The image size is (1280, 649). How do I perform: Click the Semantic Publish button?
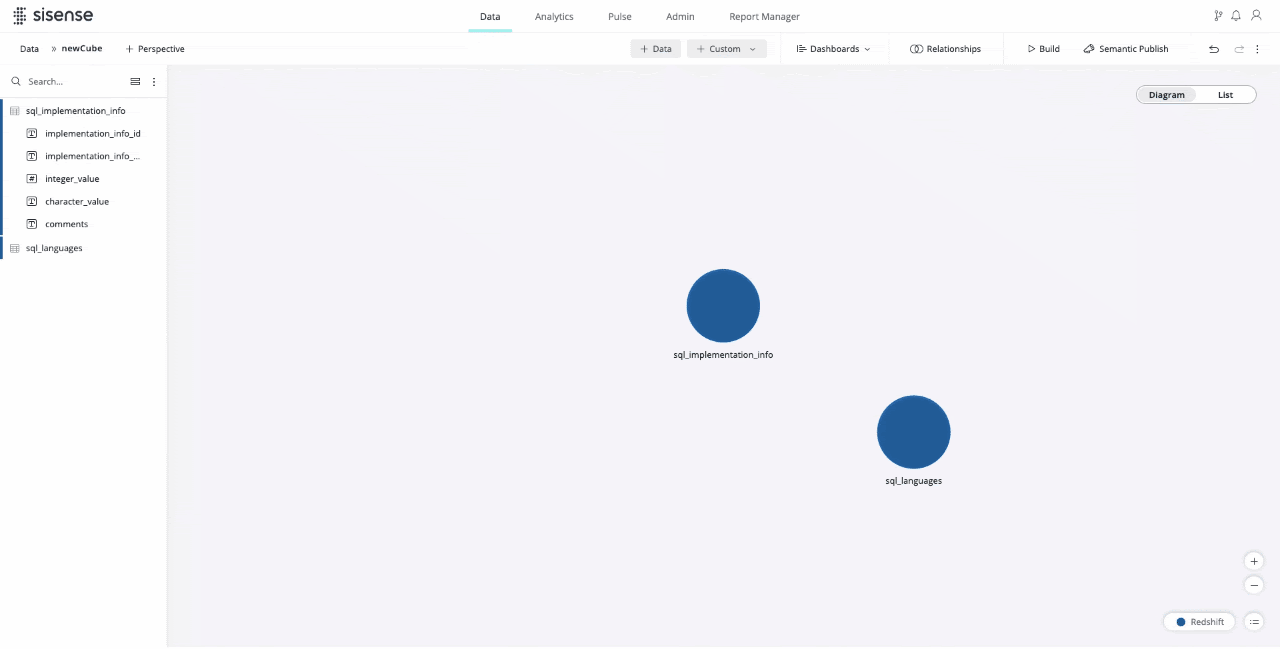(x=1125, y=49)
